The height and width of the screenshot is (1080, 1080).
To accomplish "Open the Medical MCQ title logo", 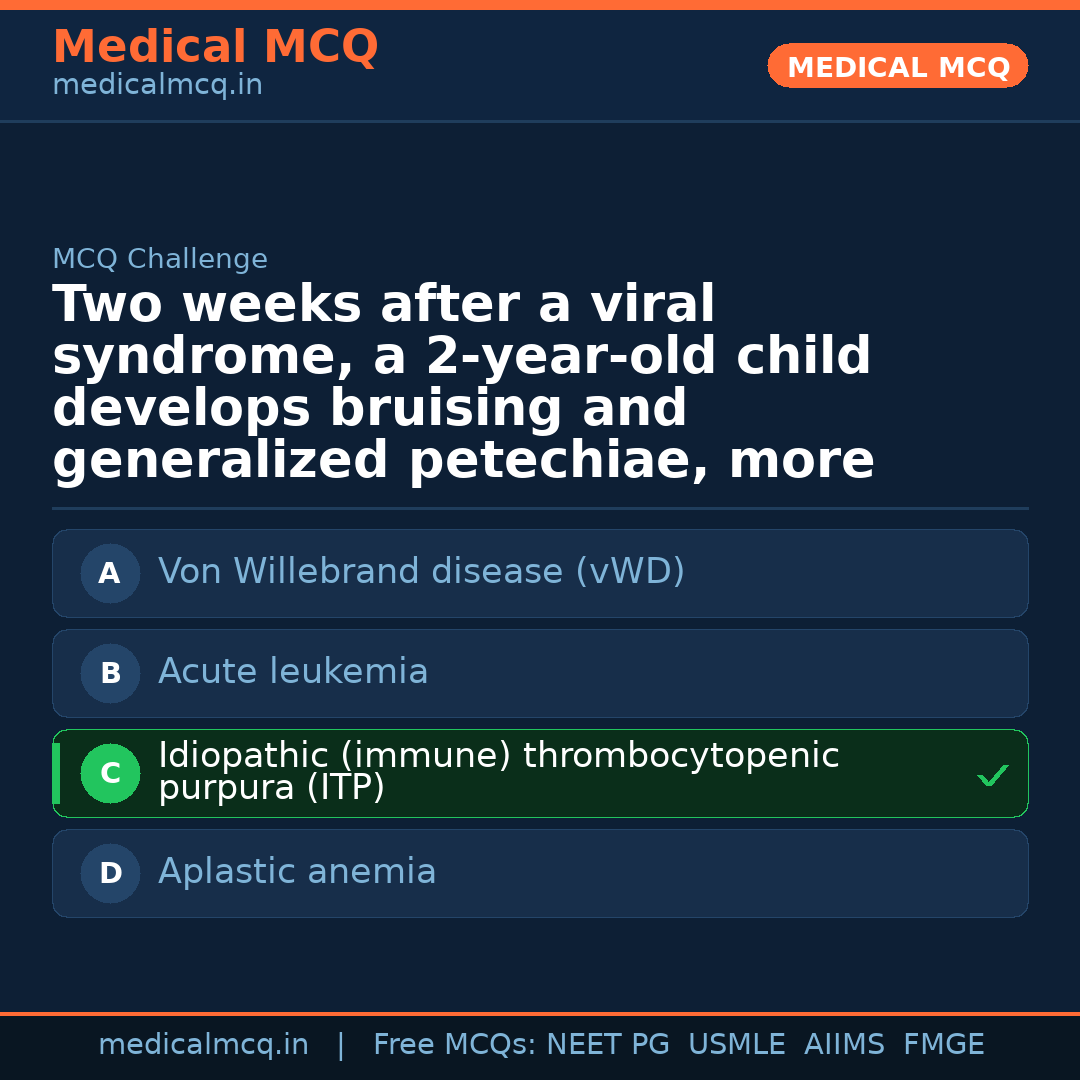I will 215,47.
